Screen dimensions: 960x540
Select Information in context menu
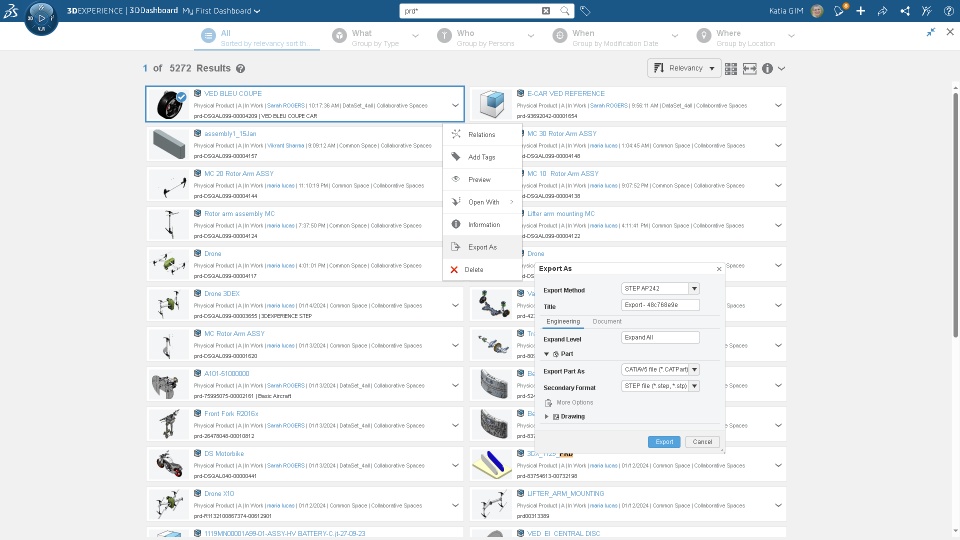(x=482, y=225)
